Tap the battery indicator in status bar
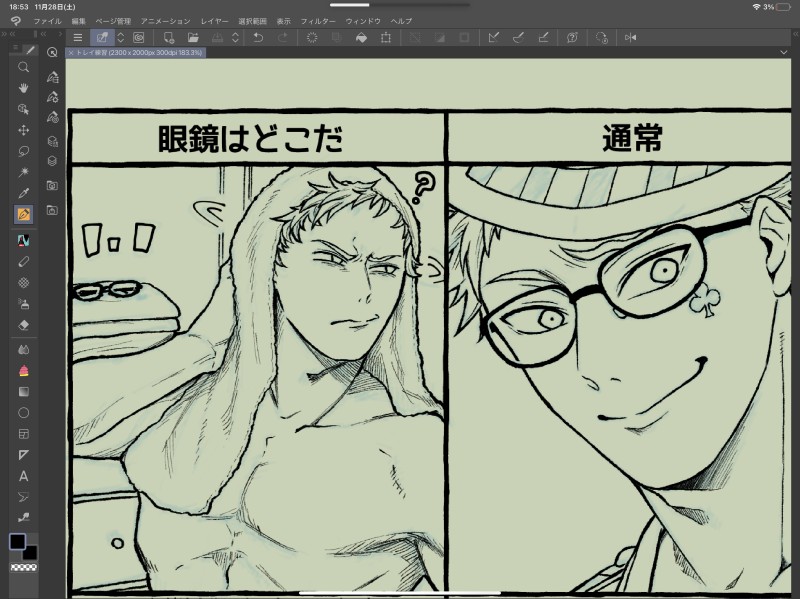Image resolution: width=800 pixels, height=599 pixels. (782, 7)
